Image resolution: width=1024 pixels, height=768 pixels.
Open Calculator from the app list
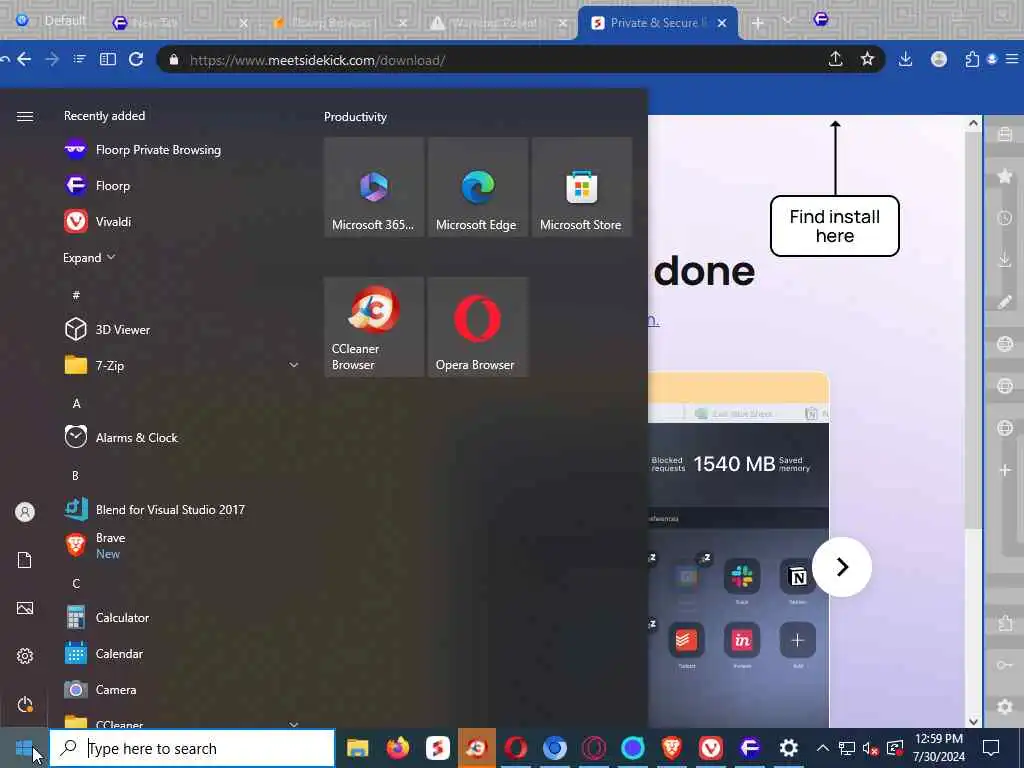(x=183, y=618)
